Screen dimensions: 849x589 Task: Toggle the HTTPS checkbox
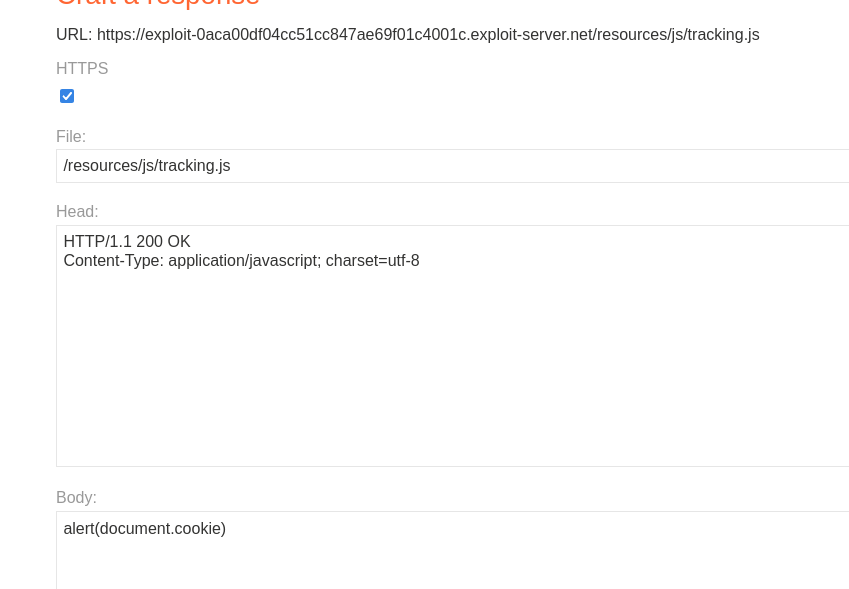(67, 96)
